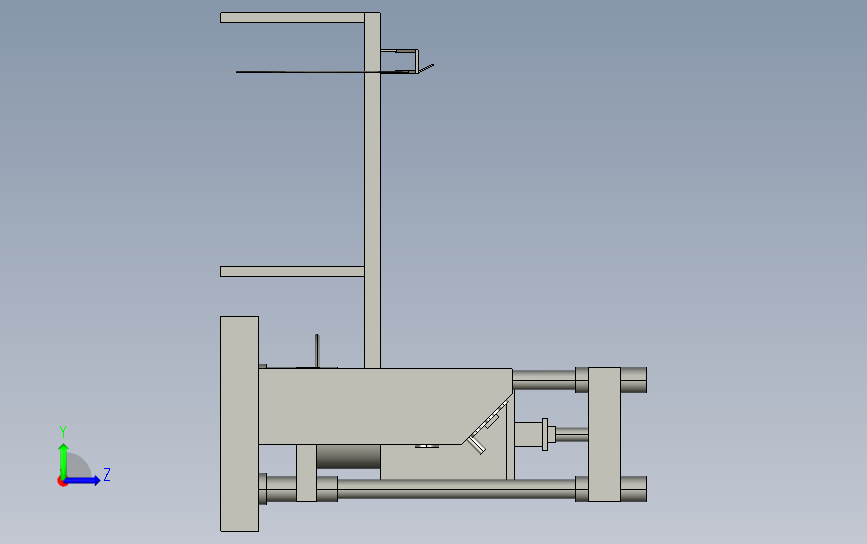Image resolution: width=867 pixels, height=544 pixels.
Task: Click the red origin ball of the triad
Action: point(62,482)
